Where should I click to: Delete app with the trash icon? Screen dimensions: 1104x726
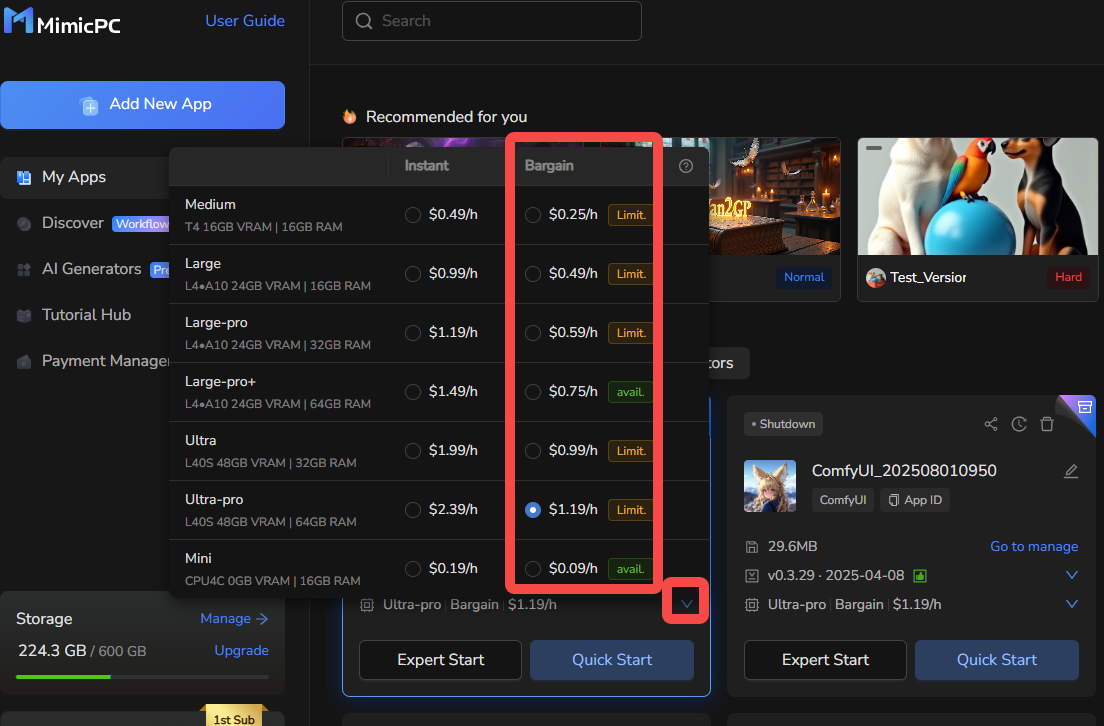pos(1047,424)
